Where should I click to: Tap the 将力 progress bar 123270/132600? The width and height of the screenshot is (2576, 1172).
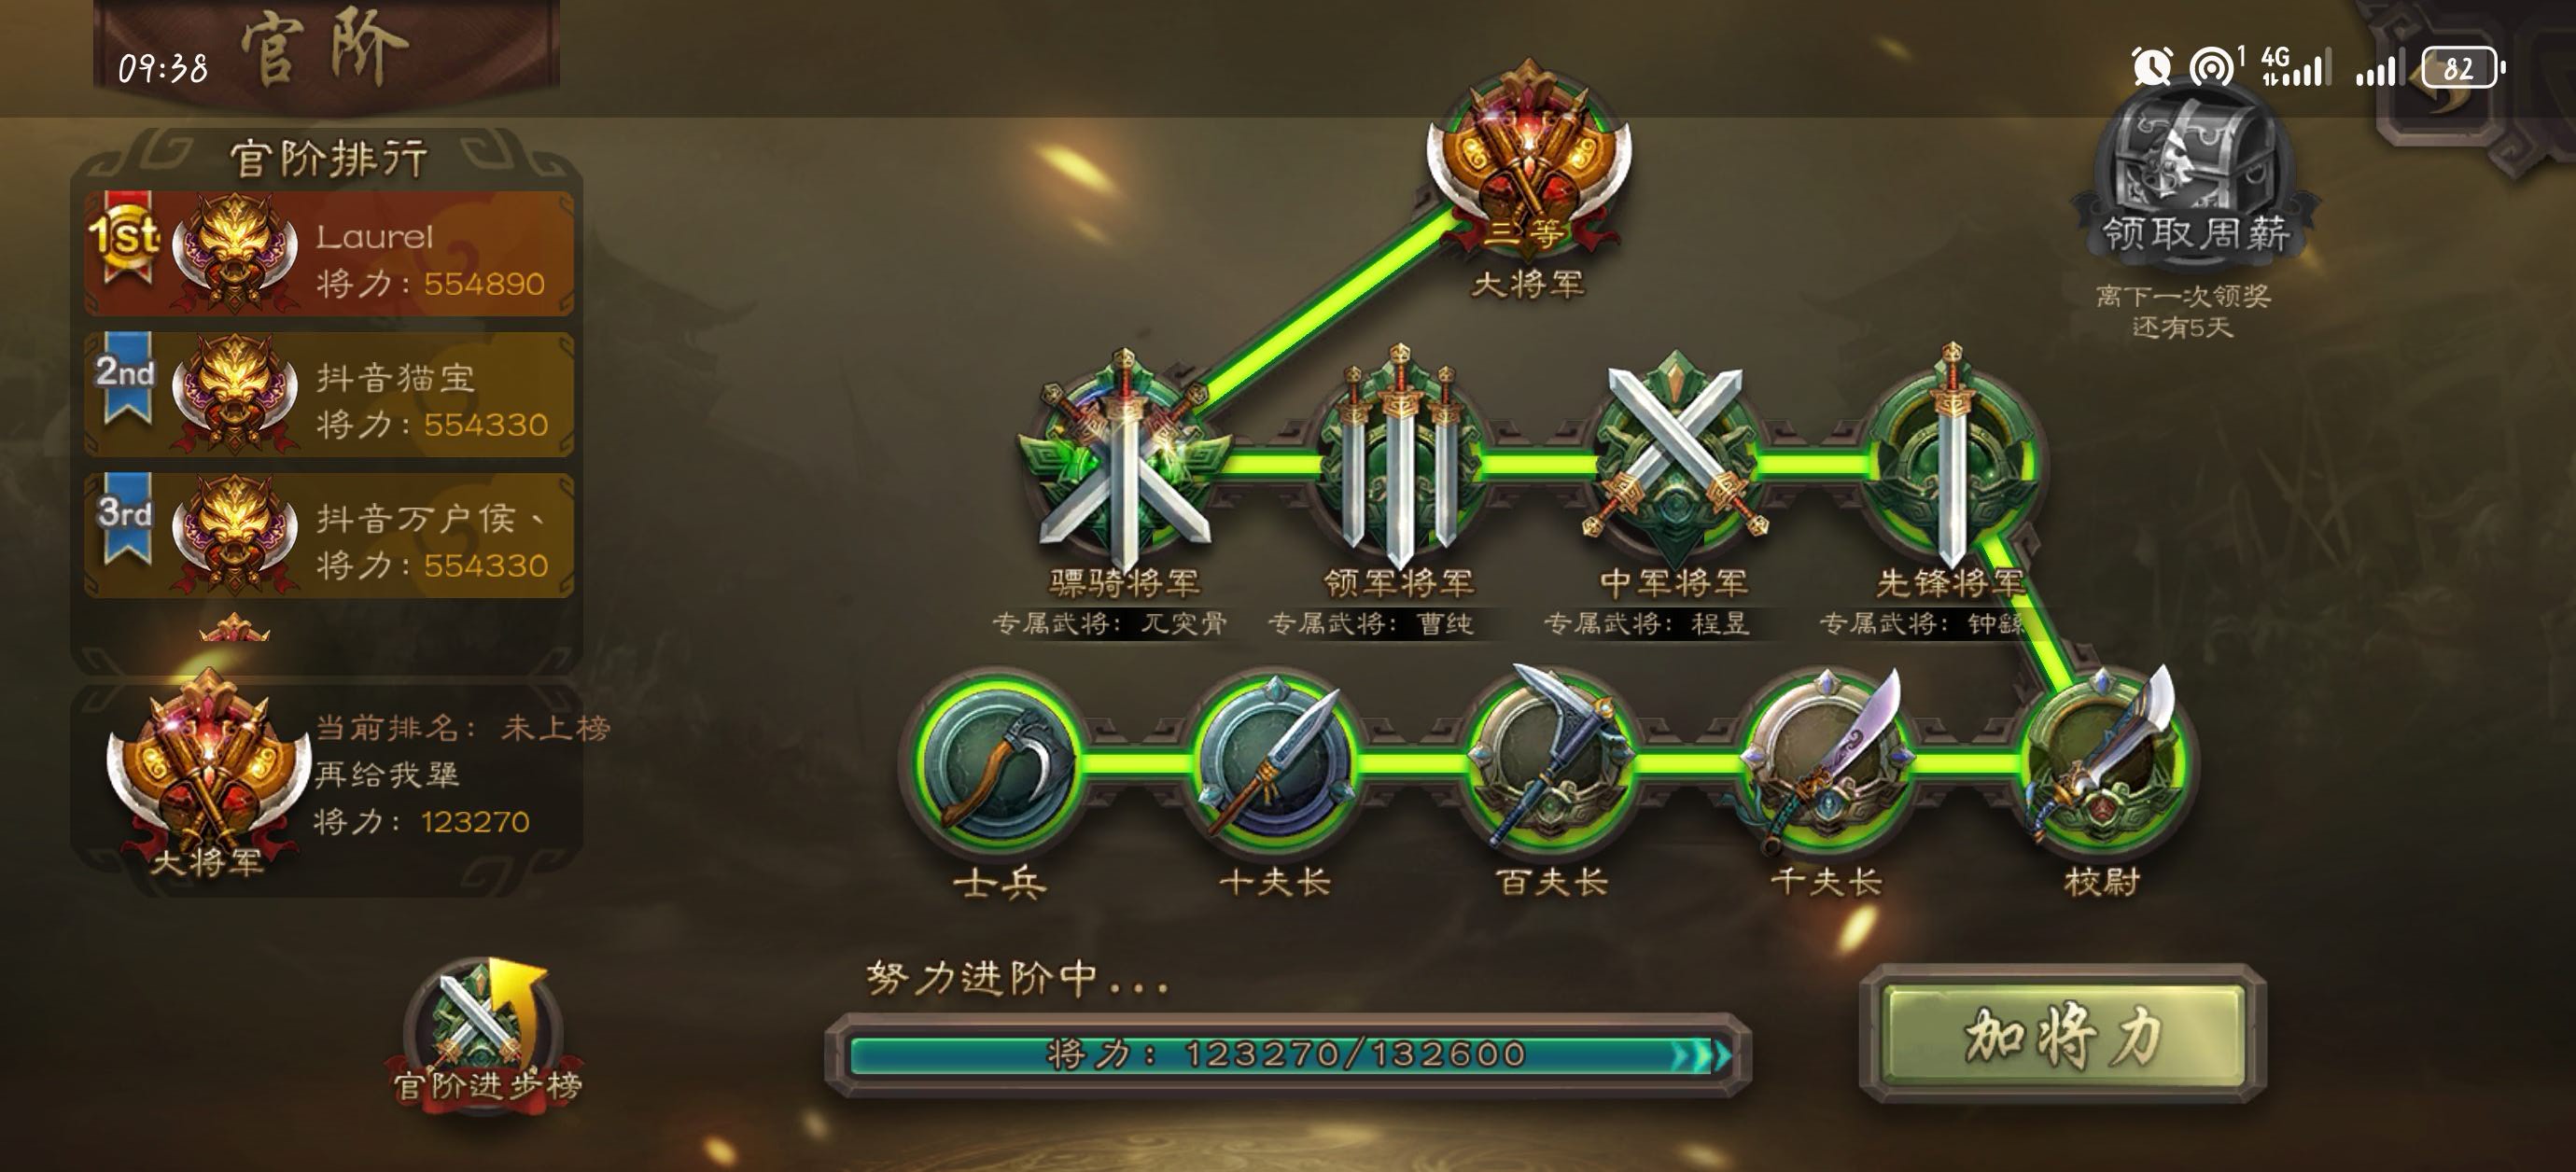coord(1288,1055)
